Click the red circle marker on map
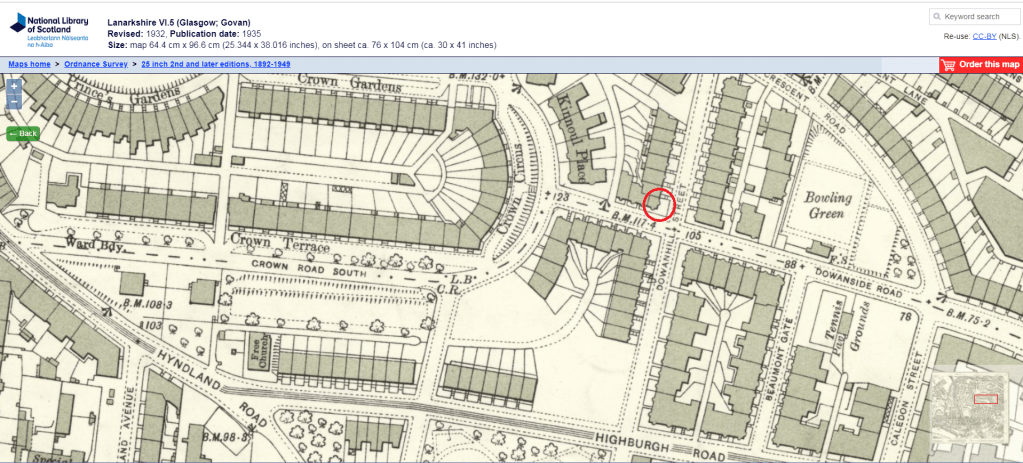 [x=658, y=203]
